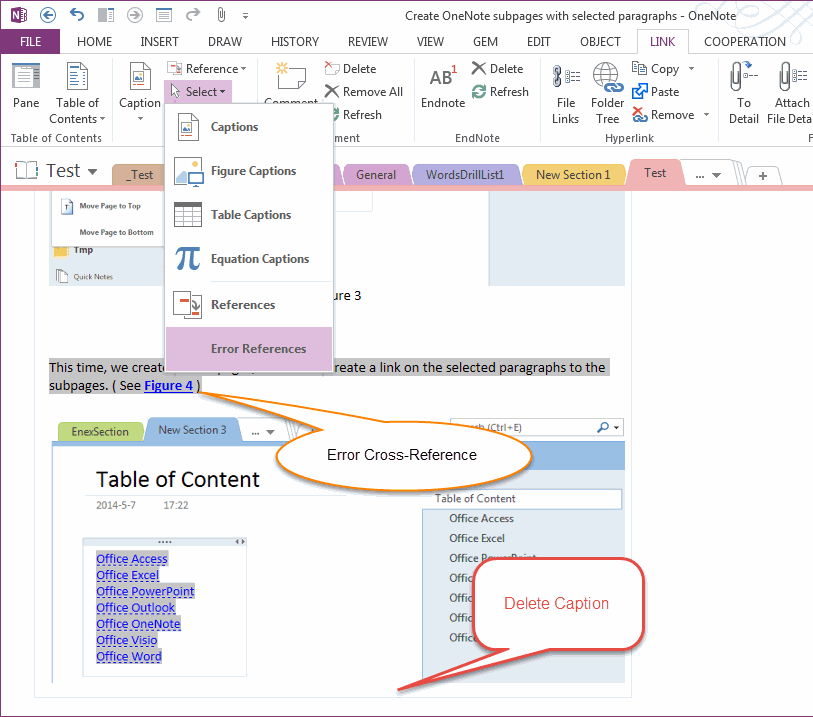The height and width of the screenshot is (717, 813).
Task: Click Refresh in the EndNote group
Action: (x=500, y=92)
